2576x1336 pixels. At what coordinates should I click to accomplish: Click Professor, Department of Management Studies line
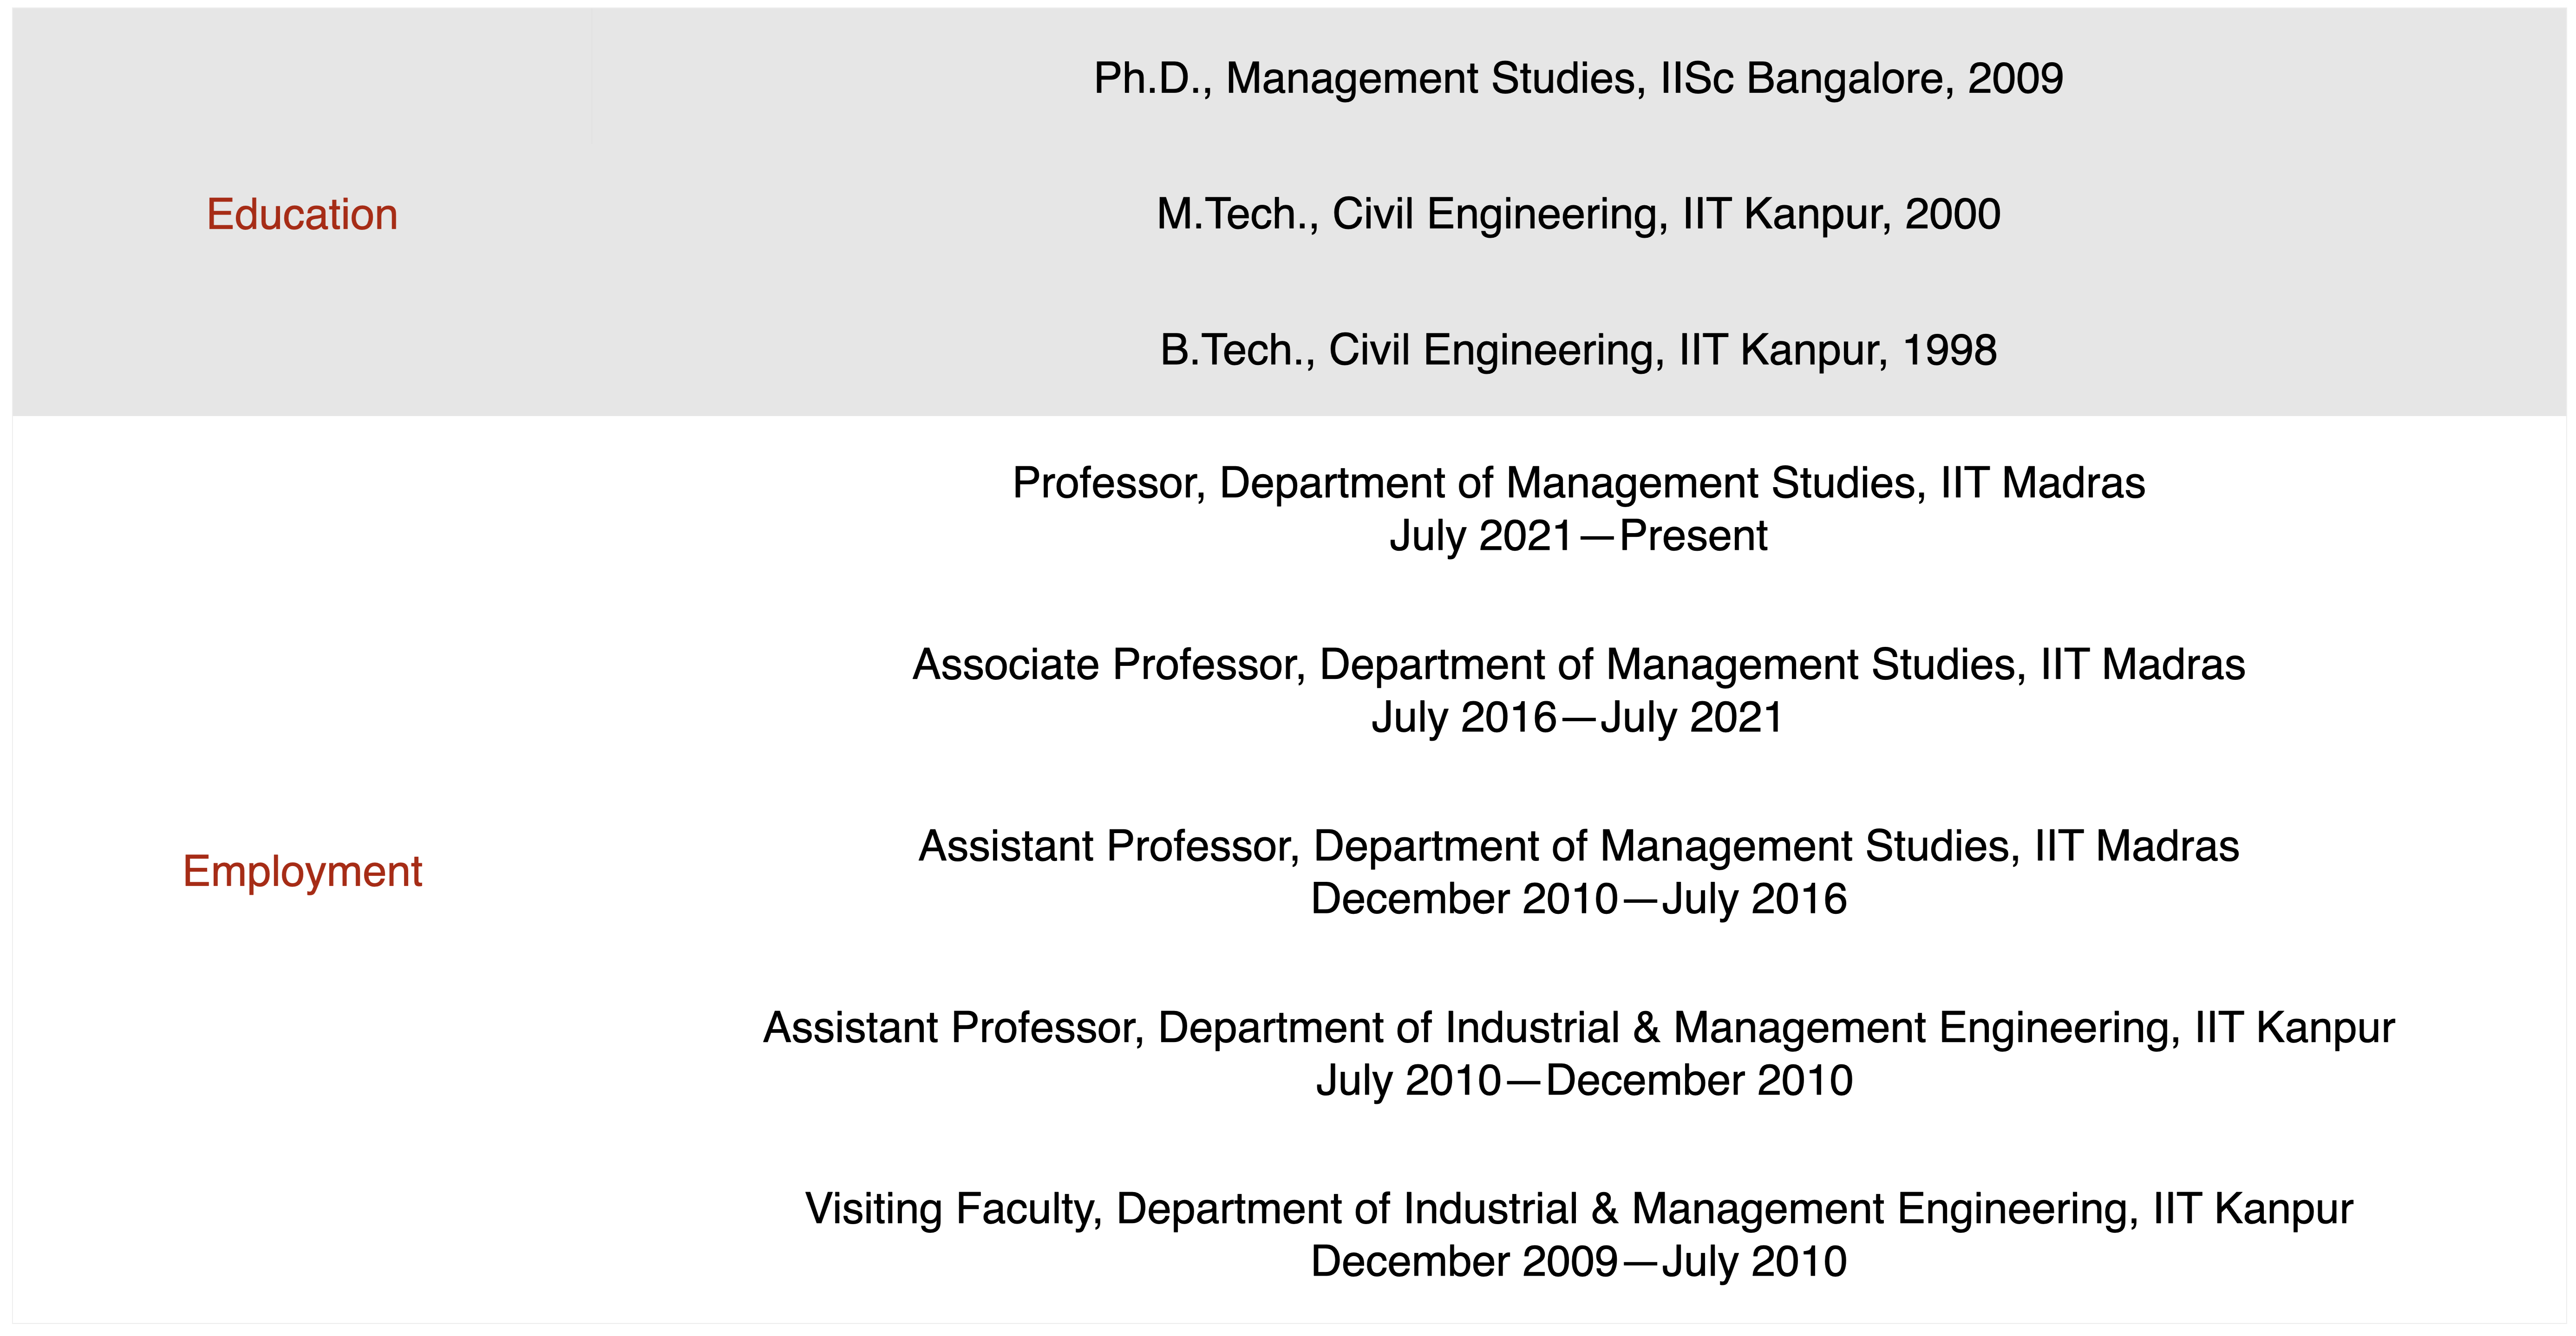[x=1578, y=484]
